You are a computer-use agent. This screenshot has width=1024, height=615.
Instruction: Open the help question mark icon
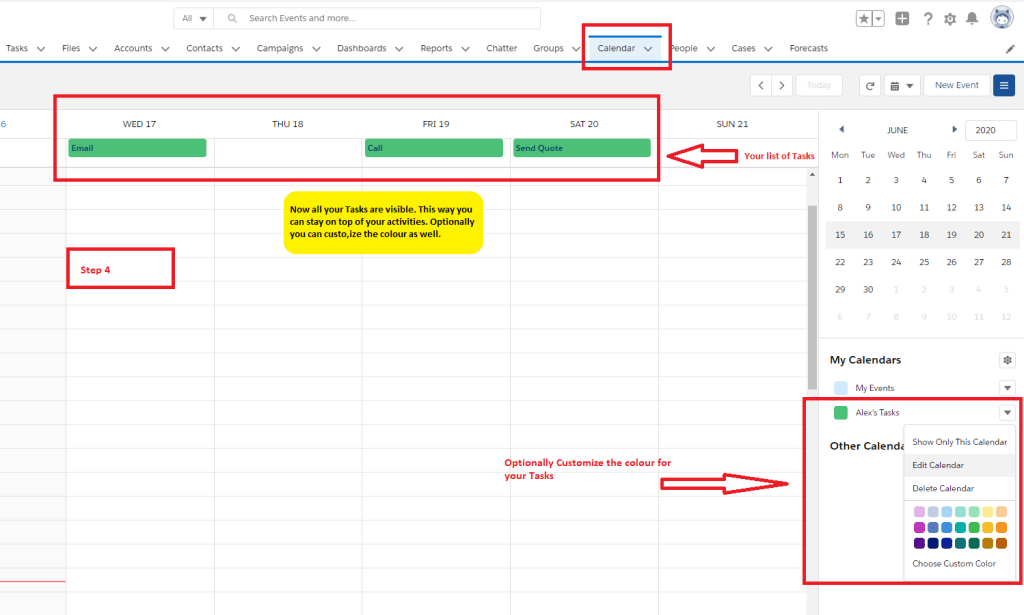click(928, 19)
